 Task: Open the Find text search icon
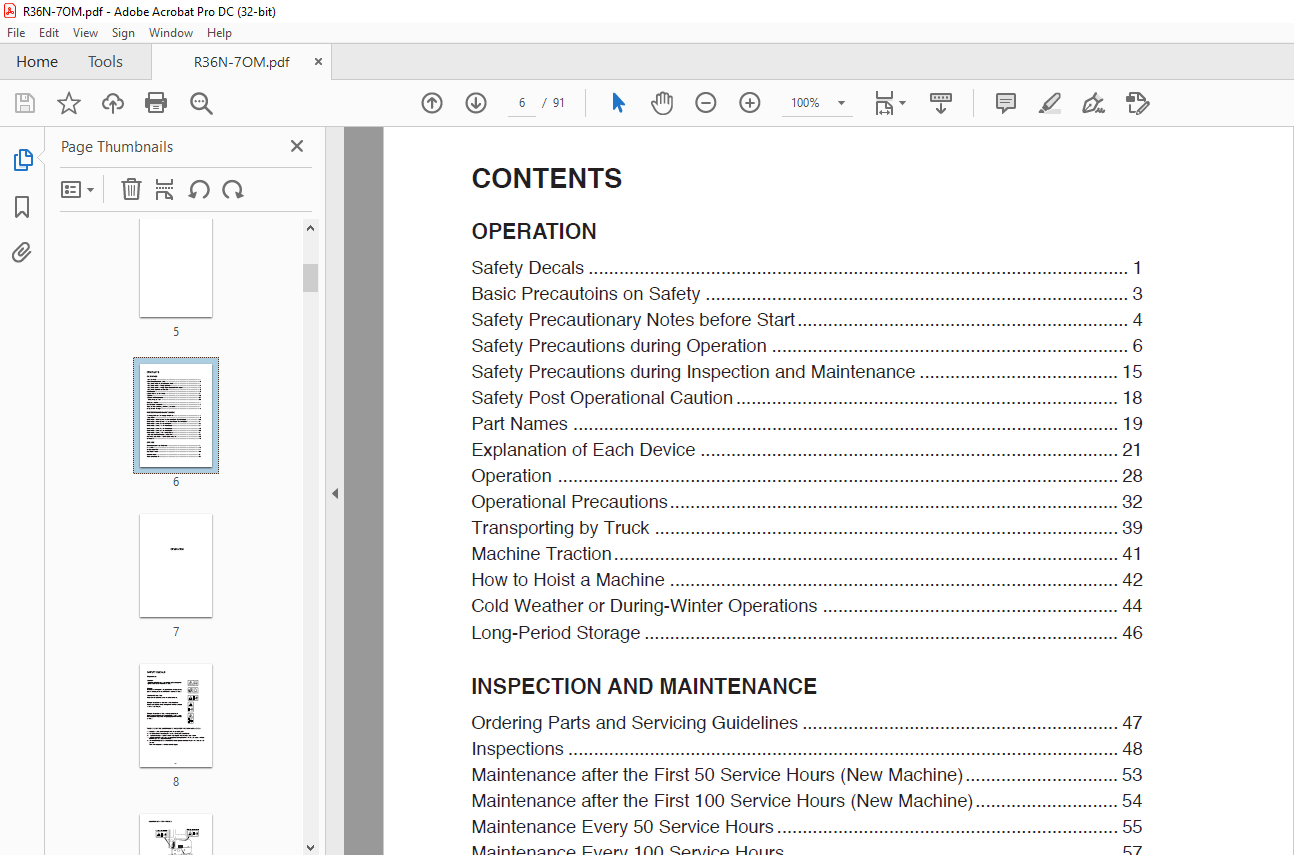click(x=201, y=103)
